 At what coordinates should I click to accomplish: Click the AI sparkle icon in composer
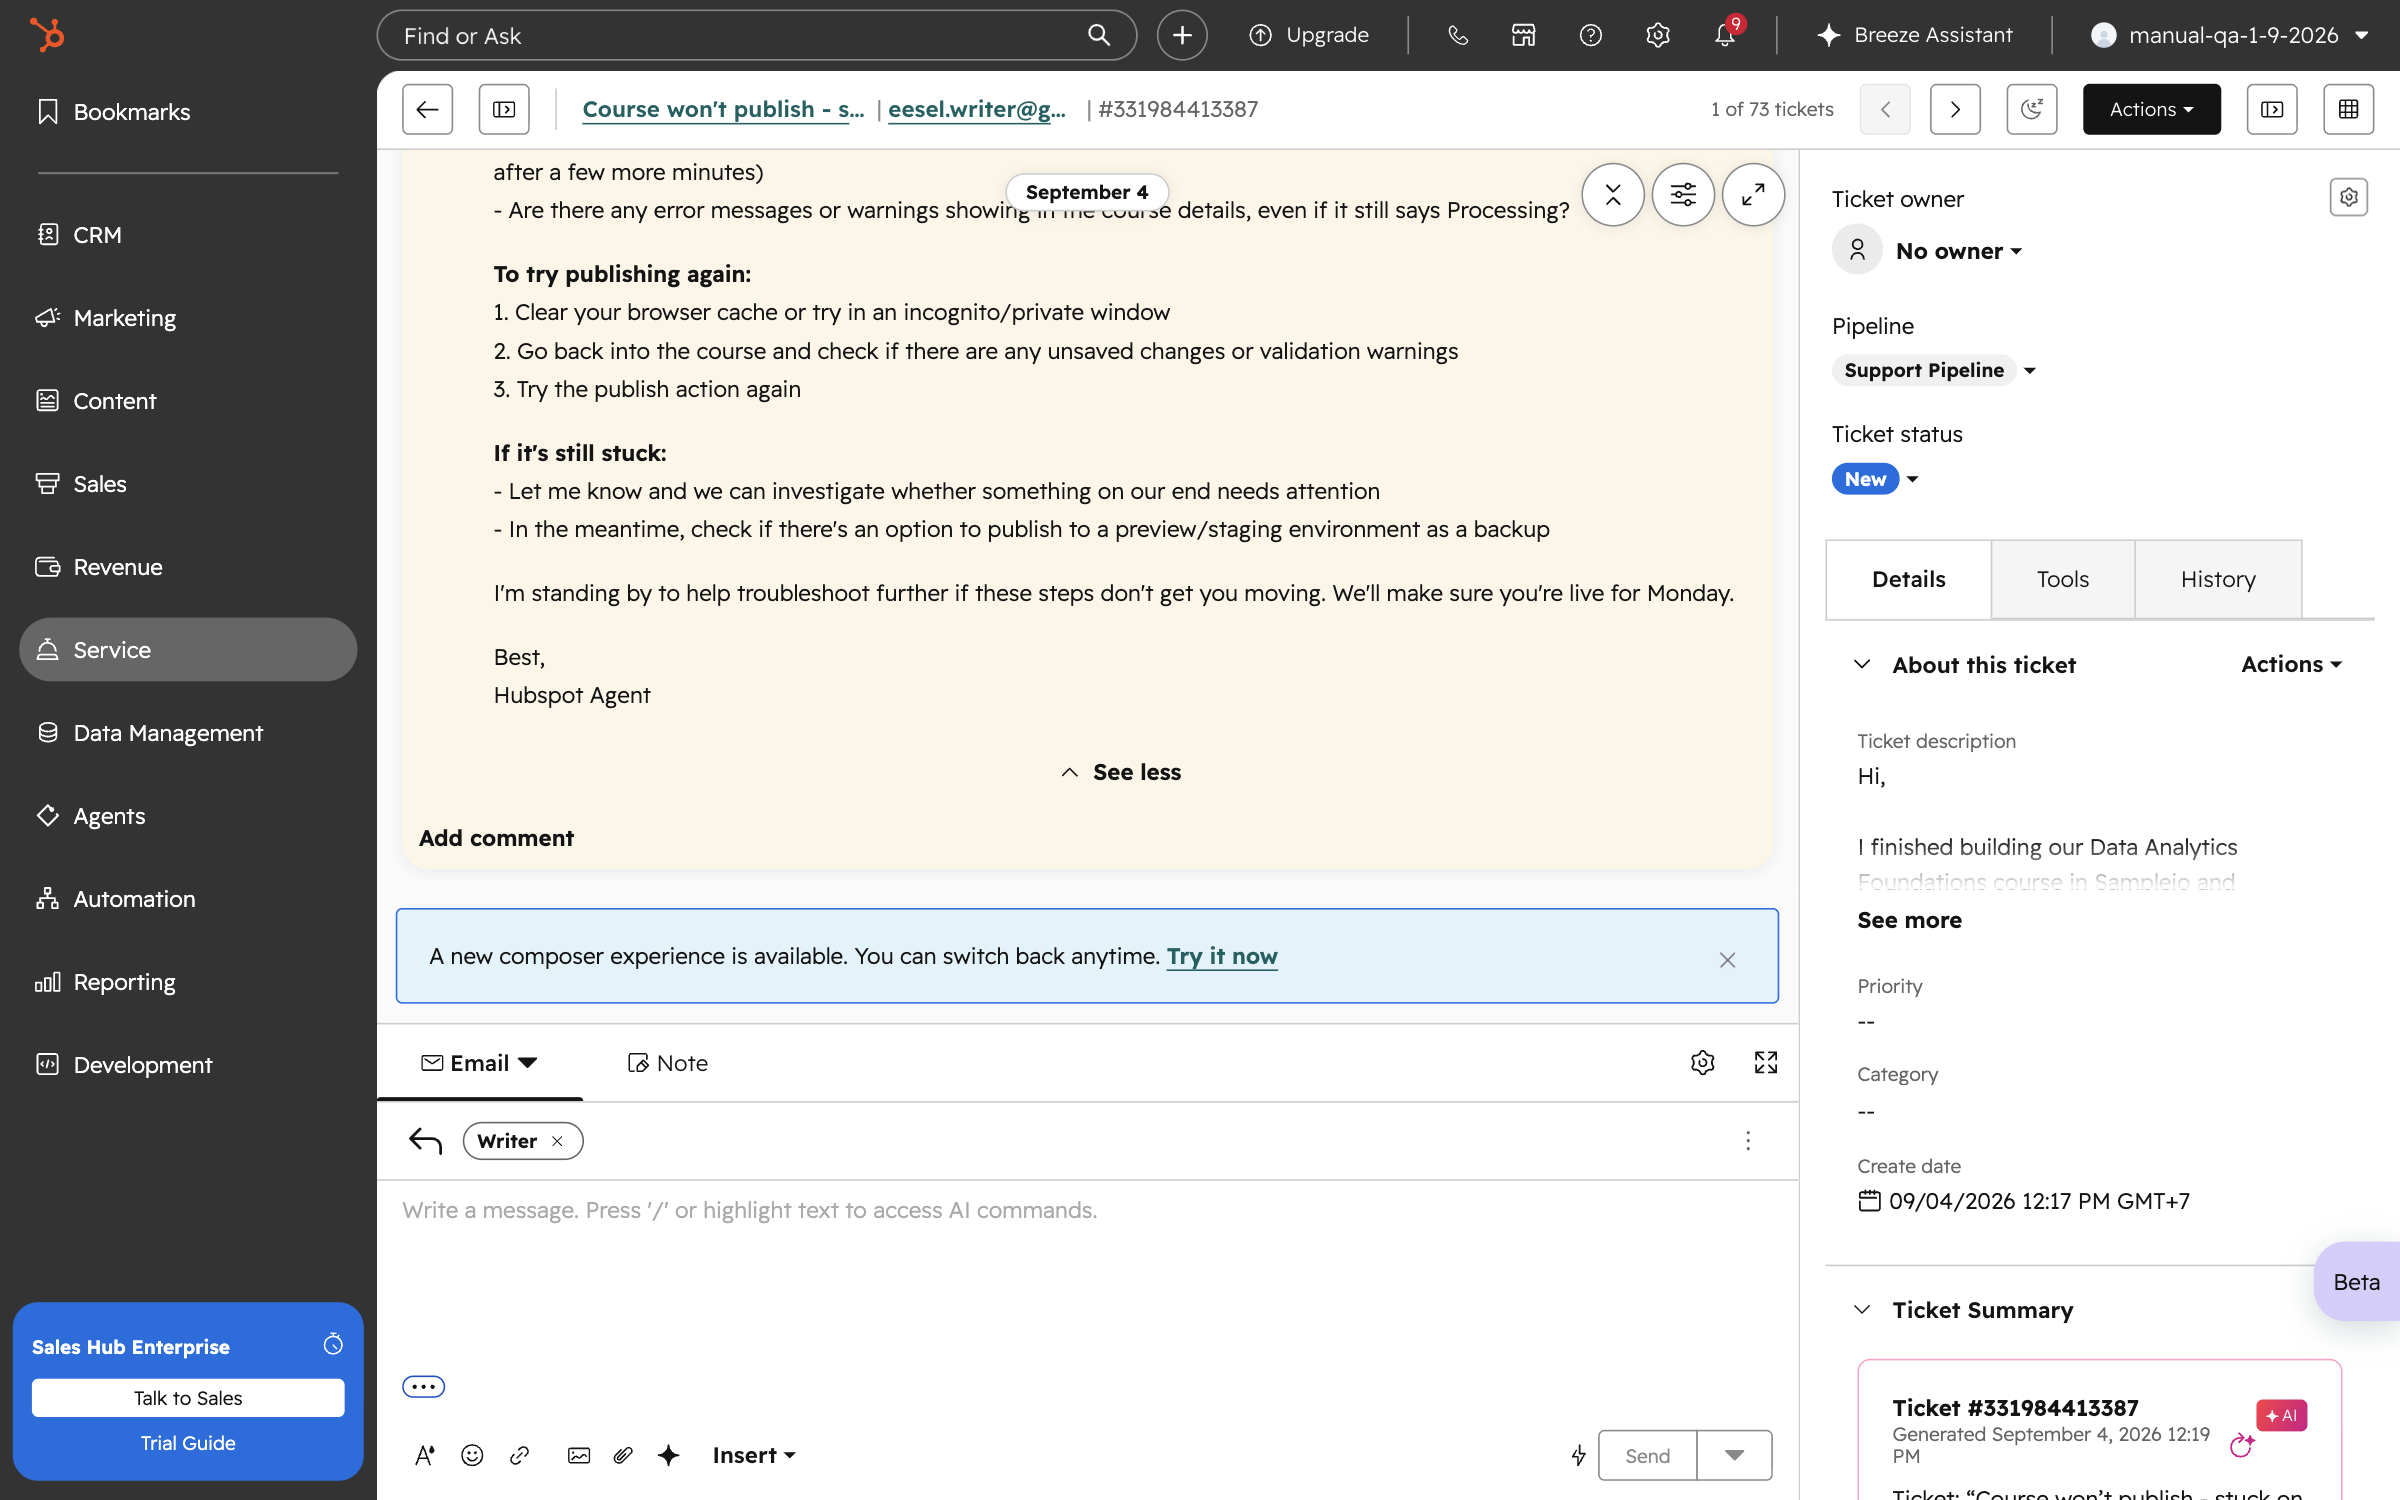coord(669,1455)
